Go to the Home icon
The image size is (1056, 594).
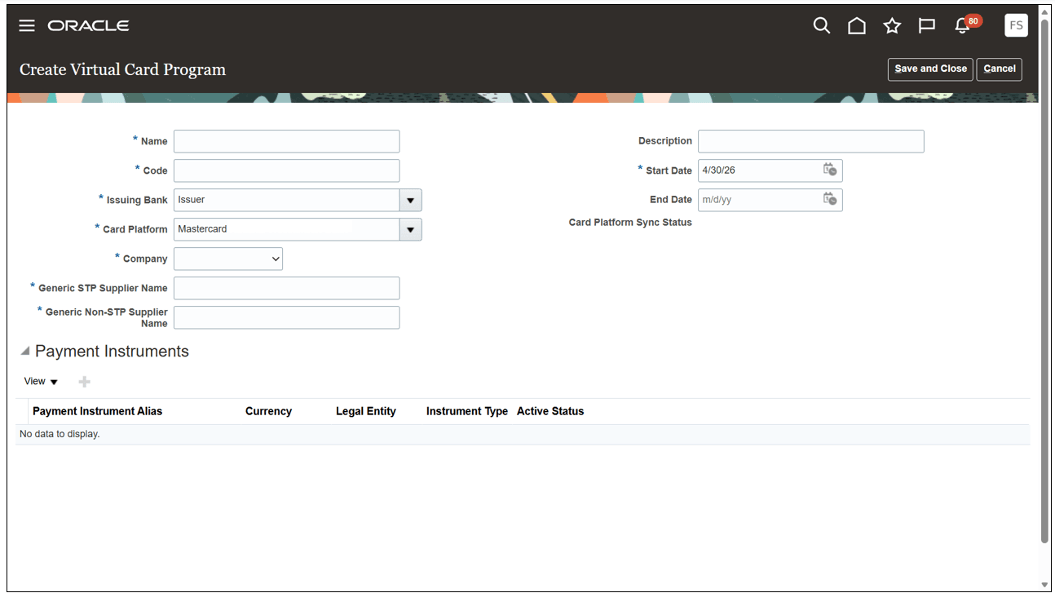pyautogui.click(x=857, y=26)
